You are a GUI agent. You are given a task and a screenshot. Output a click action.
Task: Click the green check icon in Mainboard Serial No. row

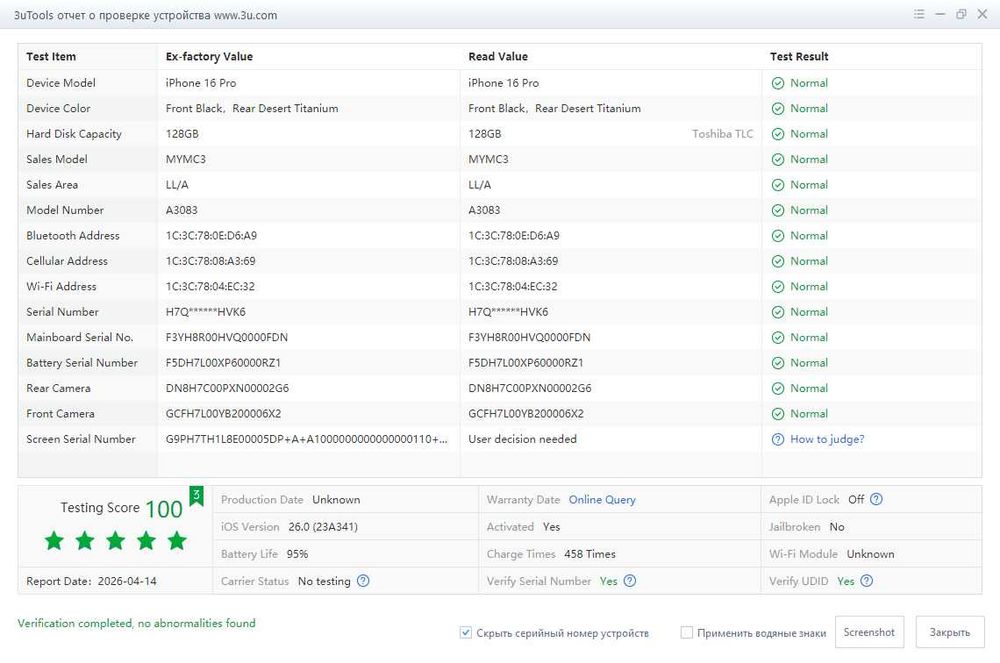coord(777,337)
